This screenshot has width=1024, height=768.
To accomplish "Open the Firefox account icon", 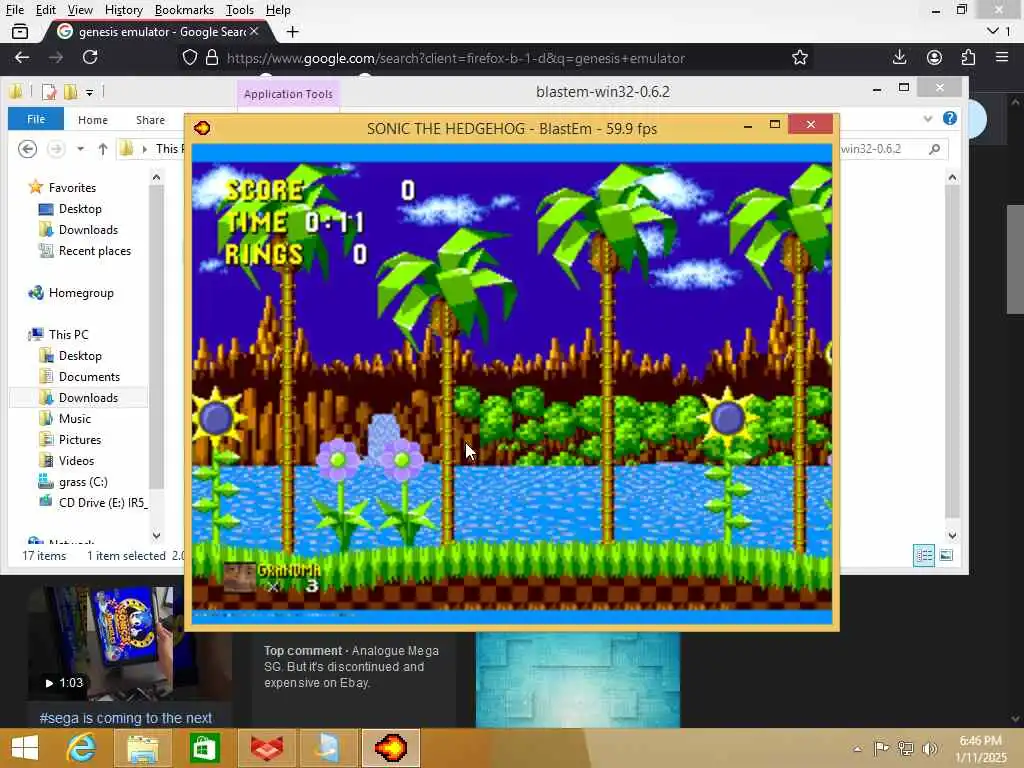I will tap(935, 57).
